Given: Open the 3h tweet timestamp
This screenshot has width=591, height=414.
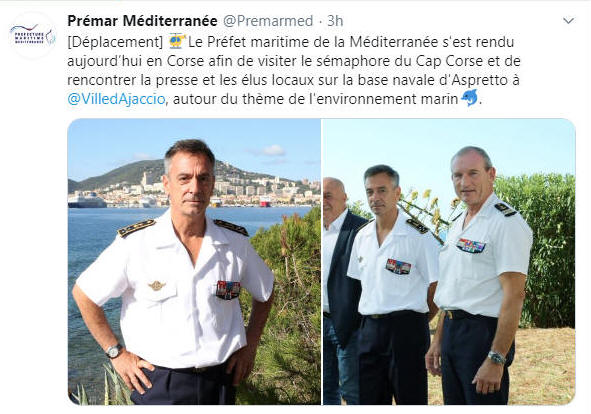Looking at the screenshot, I should tap(335, 21).
